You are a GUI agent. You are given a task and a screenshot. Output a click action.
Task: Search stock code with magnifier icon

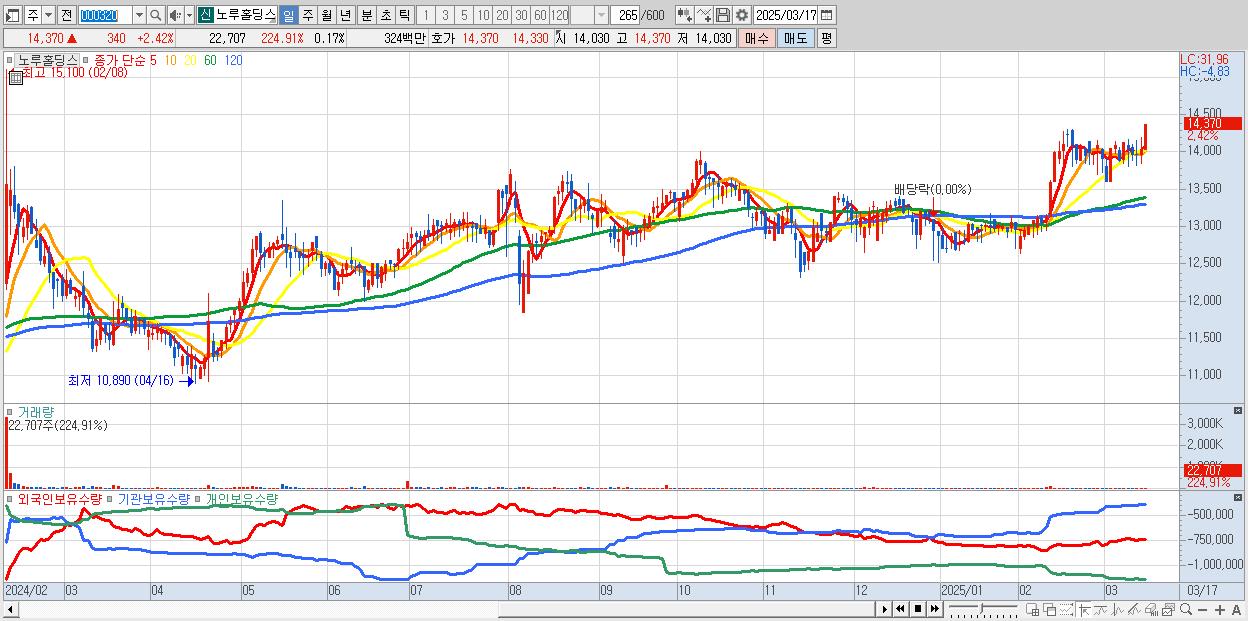[156, 15]
